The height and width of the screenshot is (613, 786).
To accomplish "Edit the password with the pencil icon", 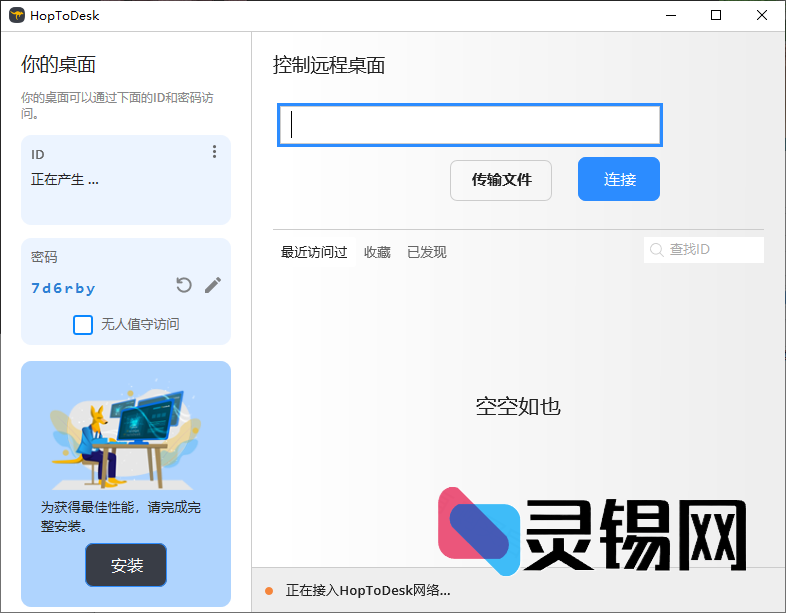I will click(213, 285).
